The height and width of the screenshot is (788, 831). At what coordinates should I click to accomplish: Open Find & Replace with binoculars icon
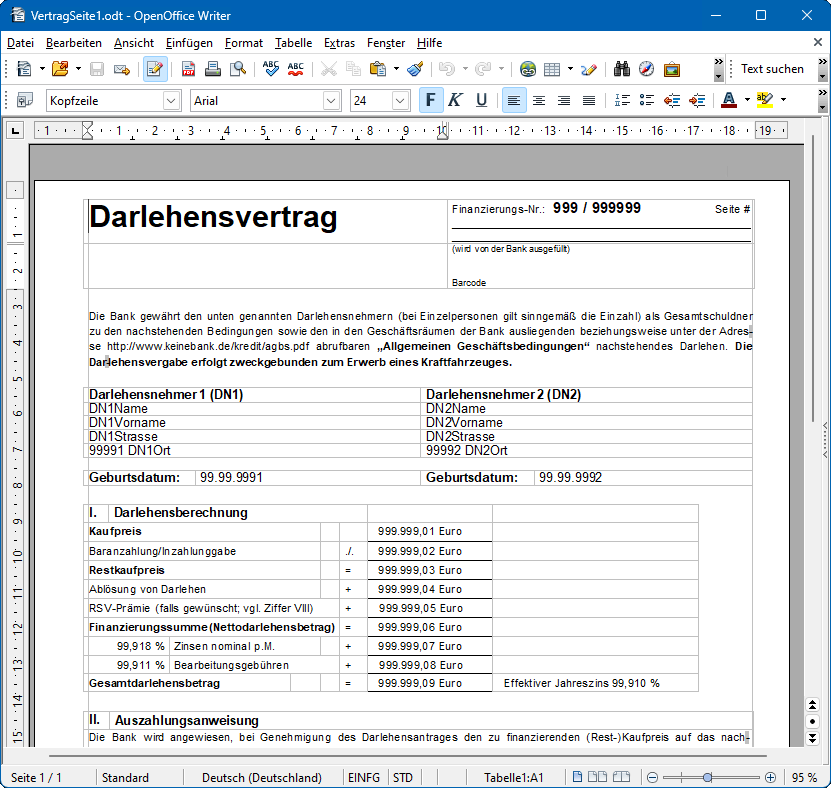coord(621,69)
